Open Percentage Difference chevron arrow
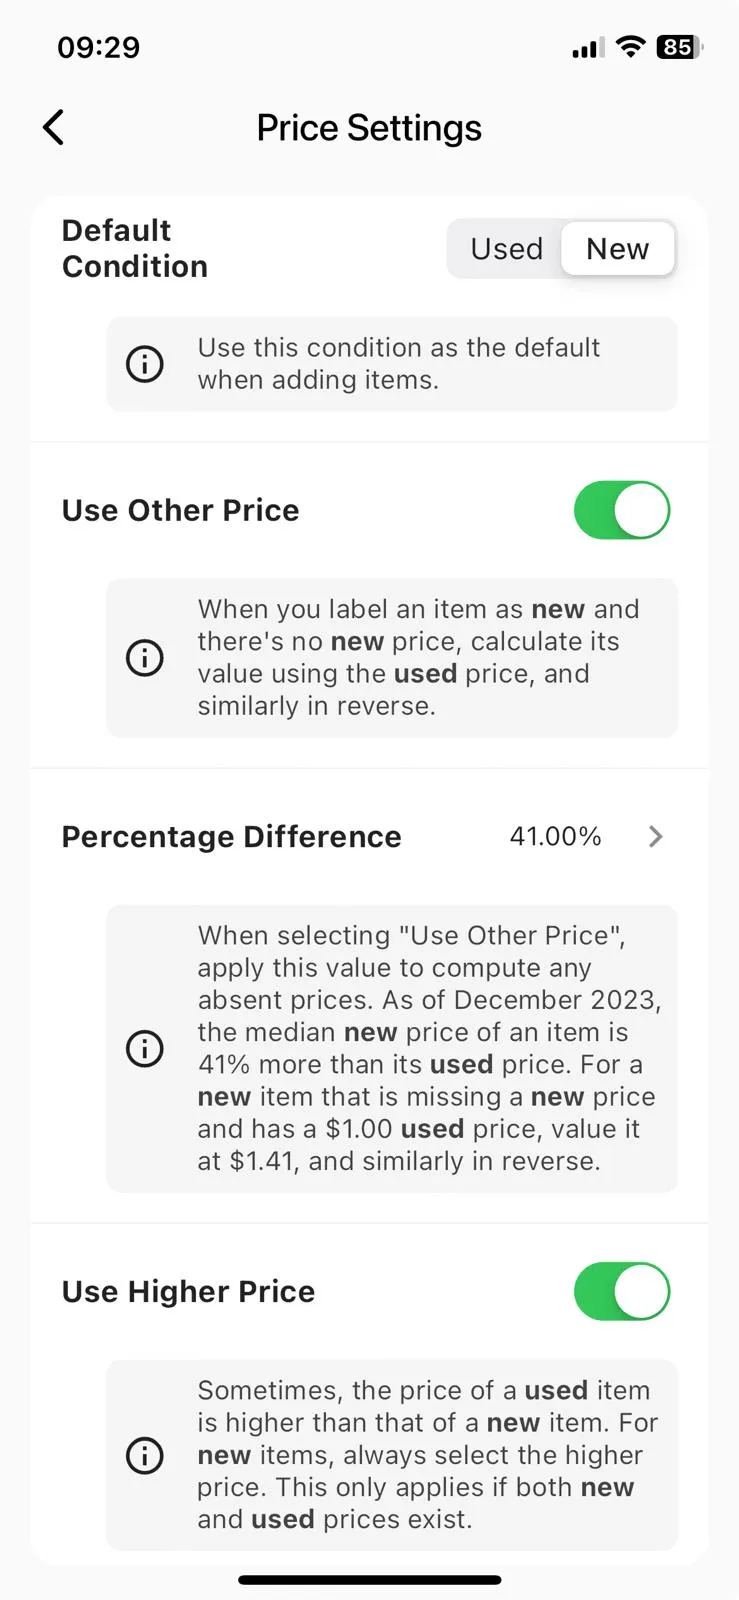This screenshot has width=739, height=1600. click(656, 836)
